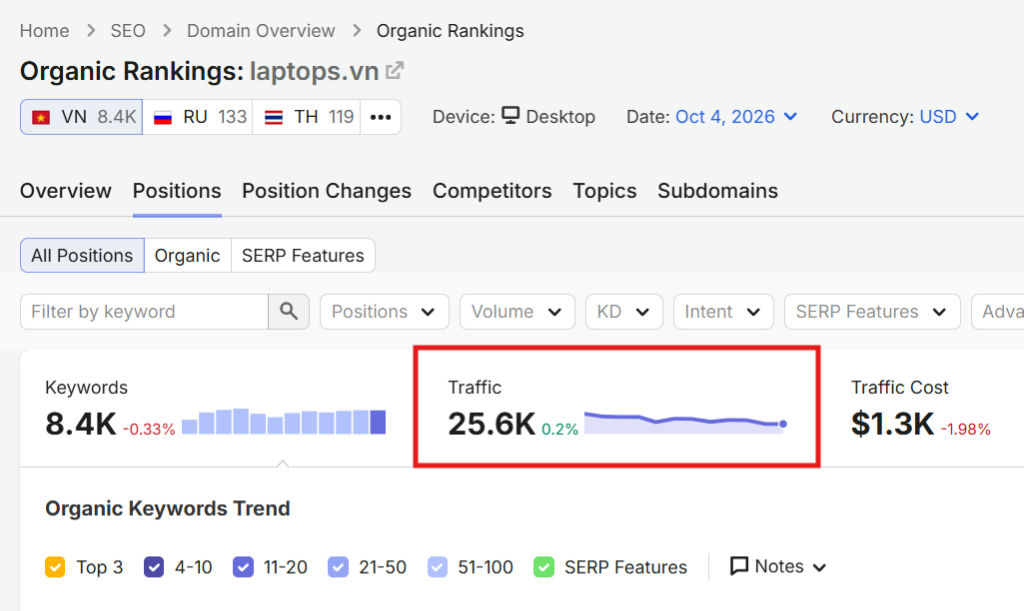Screen dimensions: 1024x611
Task: Toggle the 51-100 positions checkbox
Action: (438, 567)
